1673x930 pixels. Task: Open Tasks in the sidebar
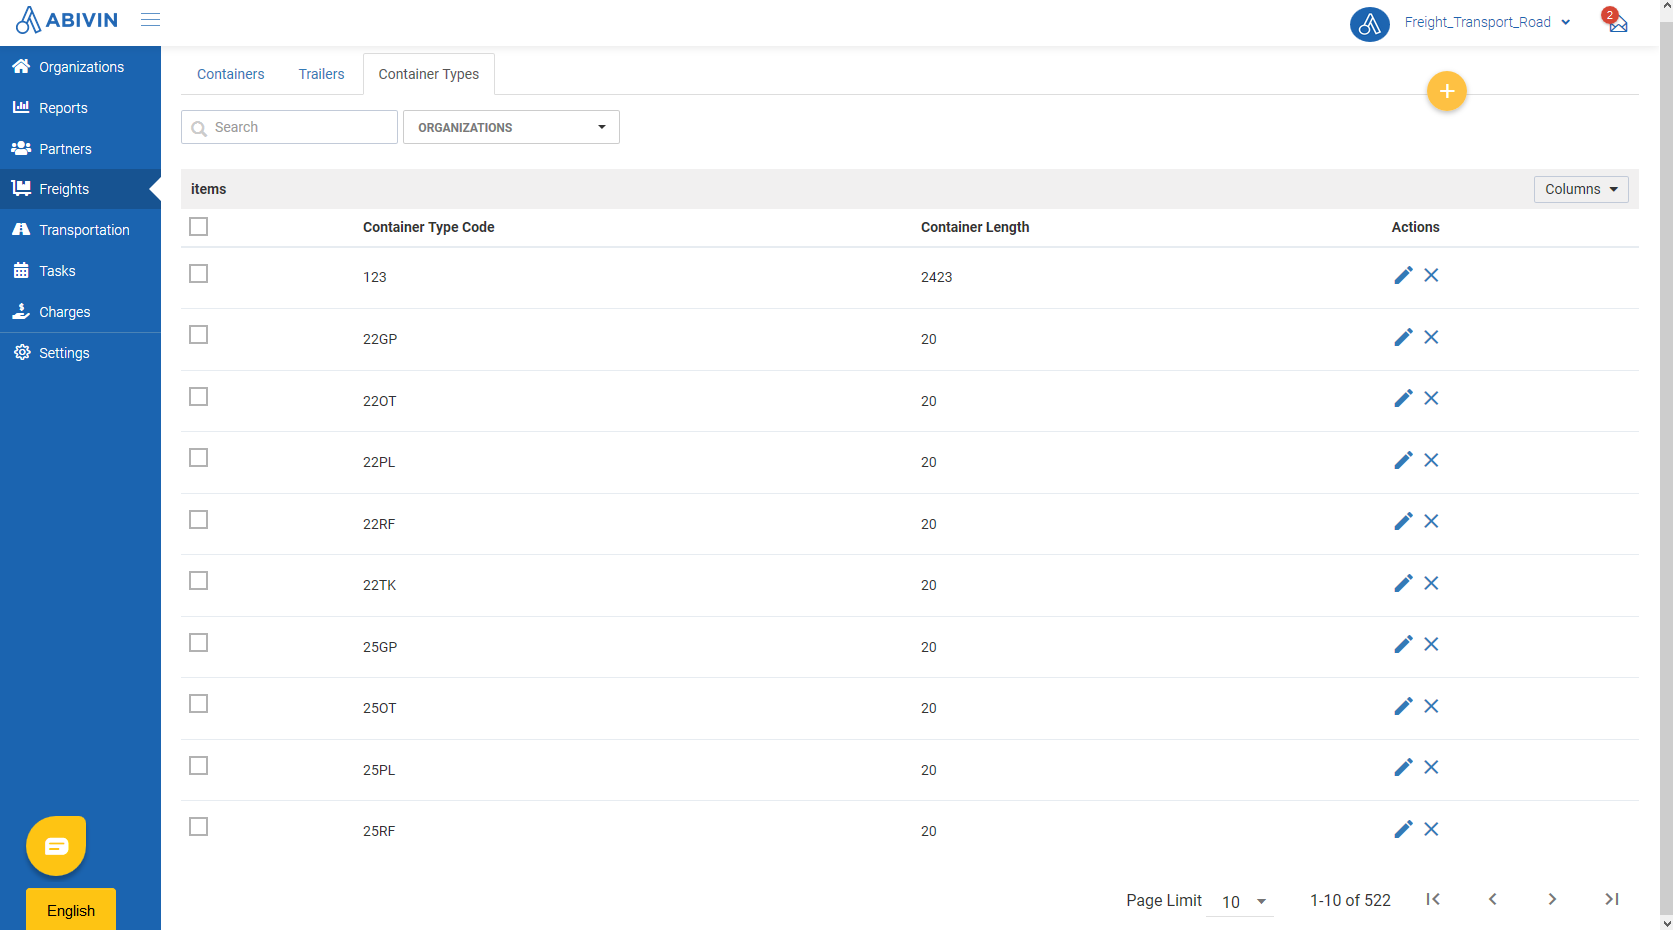pos(80,271)
